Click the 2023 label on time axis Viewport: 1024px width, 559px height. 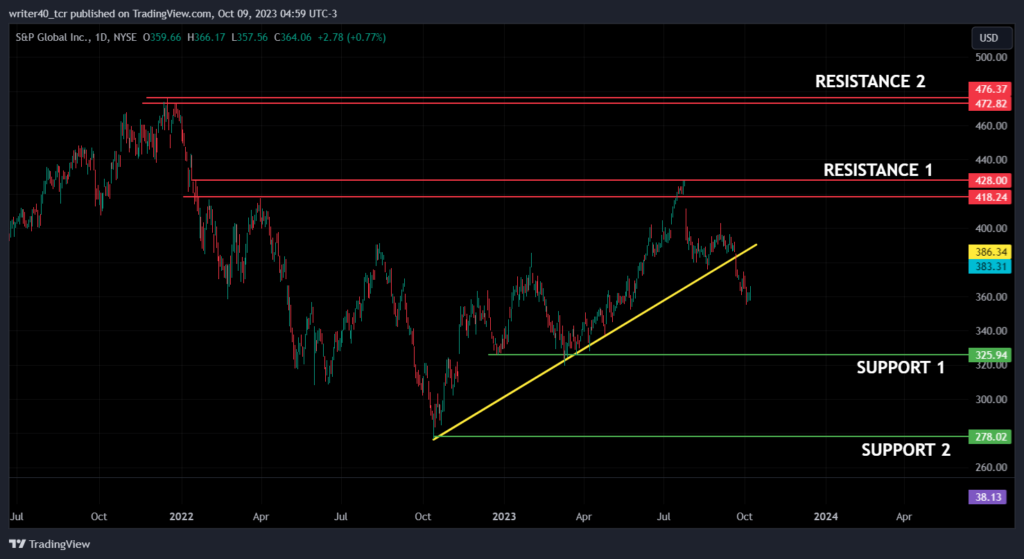(504, 517)
